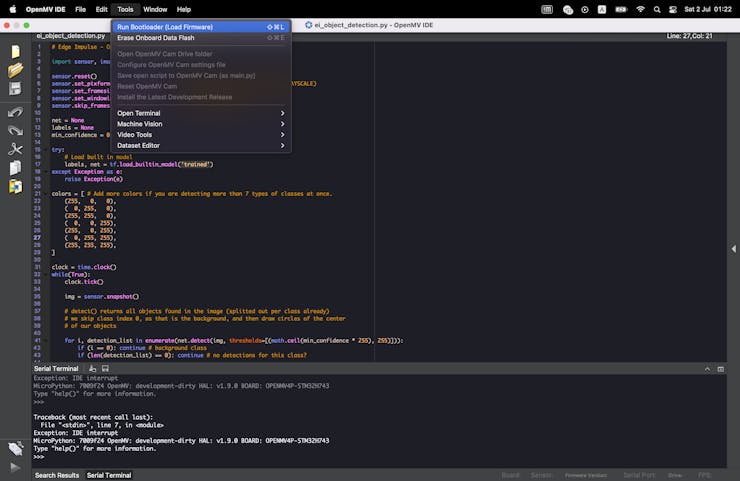This screenshot has height=481, width=740.
Task: Switch to the Search Results tab
Action: [57, 475]
